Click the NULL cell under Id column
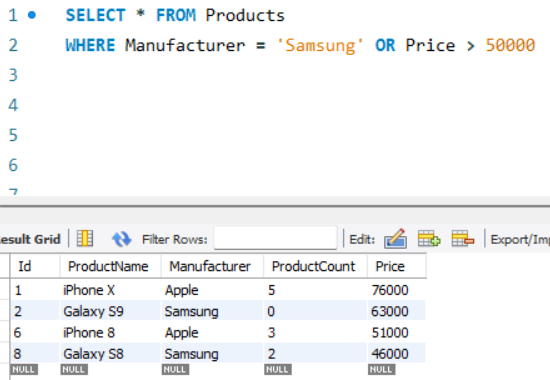 pos(24,369)
